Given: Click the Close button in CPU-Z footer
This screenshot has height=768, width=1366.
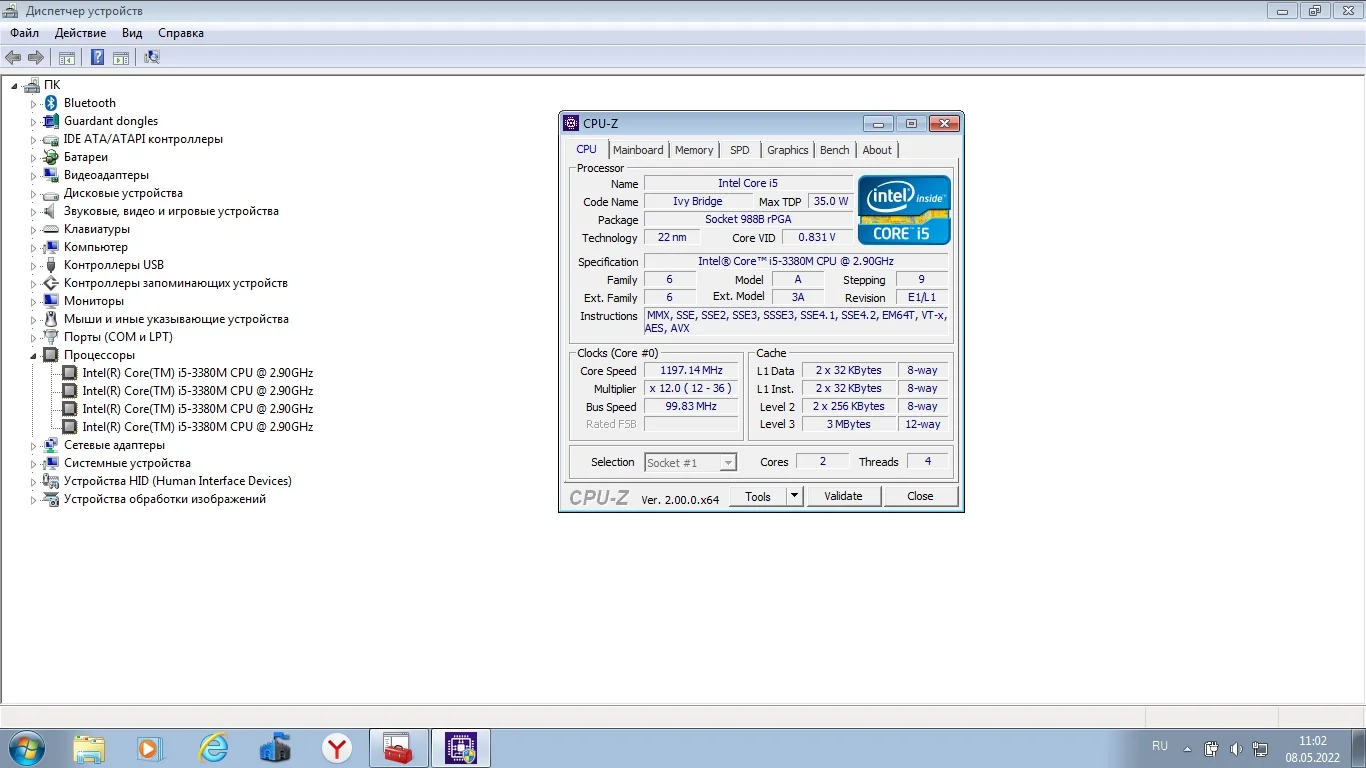Looking at the screenshot, I should pyautogui.click(x=920, y=496).
